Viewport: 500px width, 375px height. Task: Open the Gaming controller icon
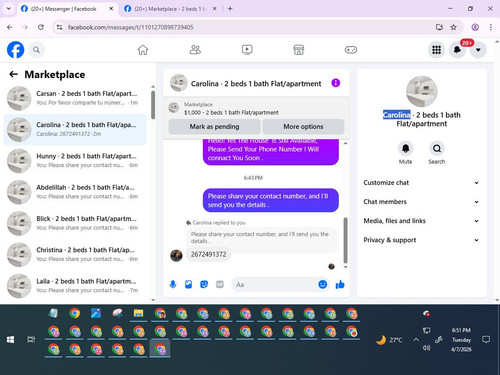click(351, 50)
